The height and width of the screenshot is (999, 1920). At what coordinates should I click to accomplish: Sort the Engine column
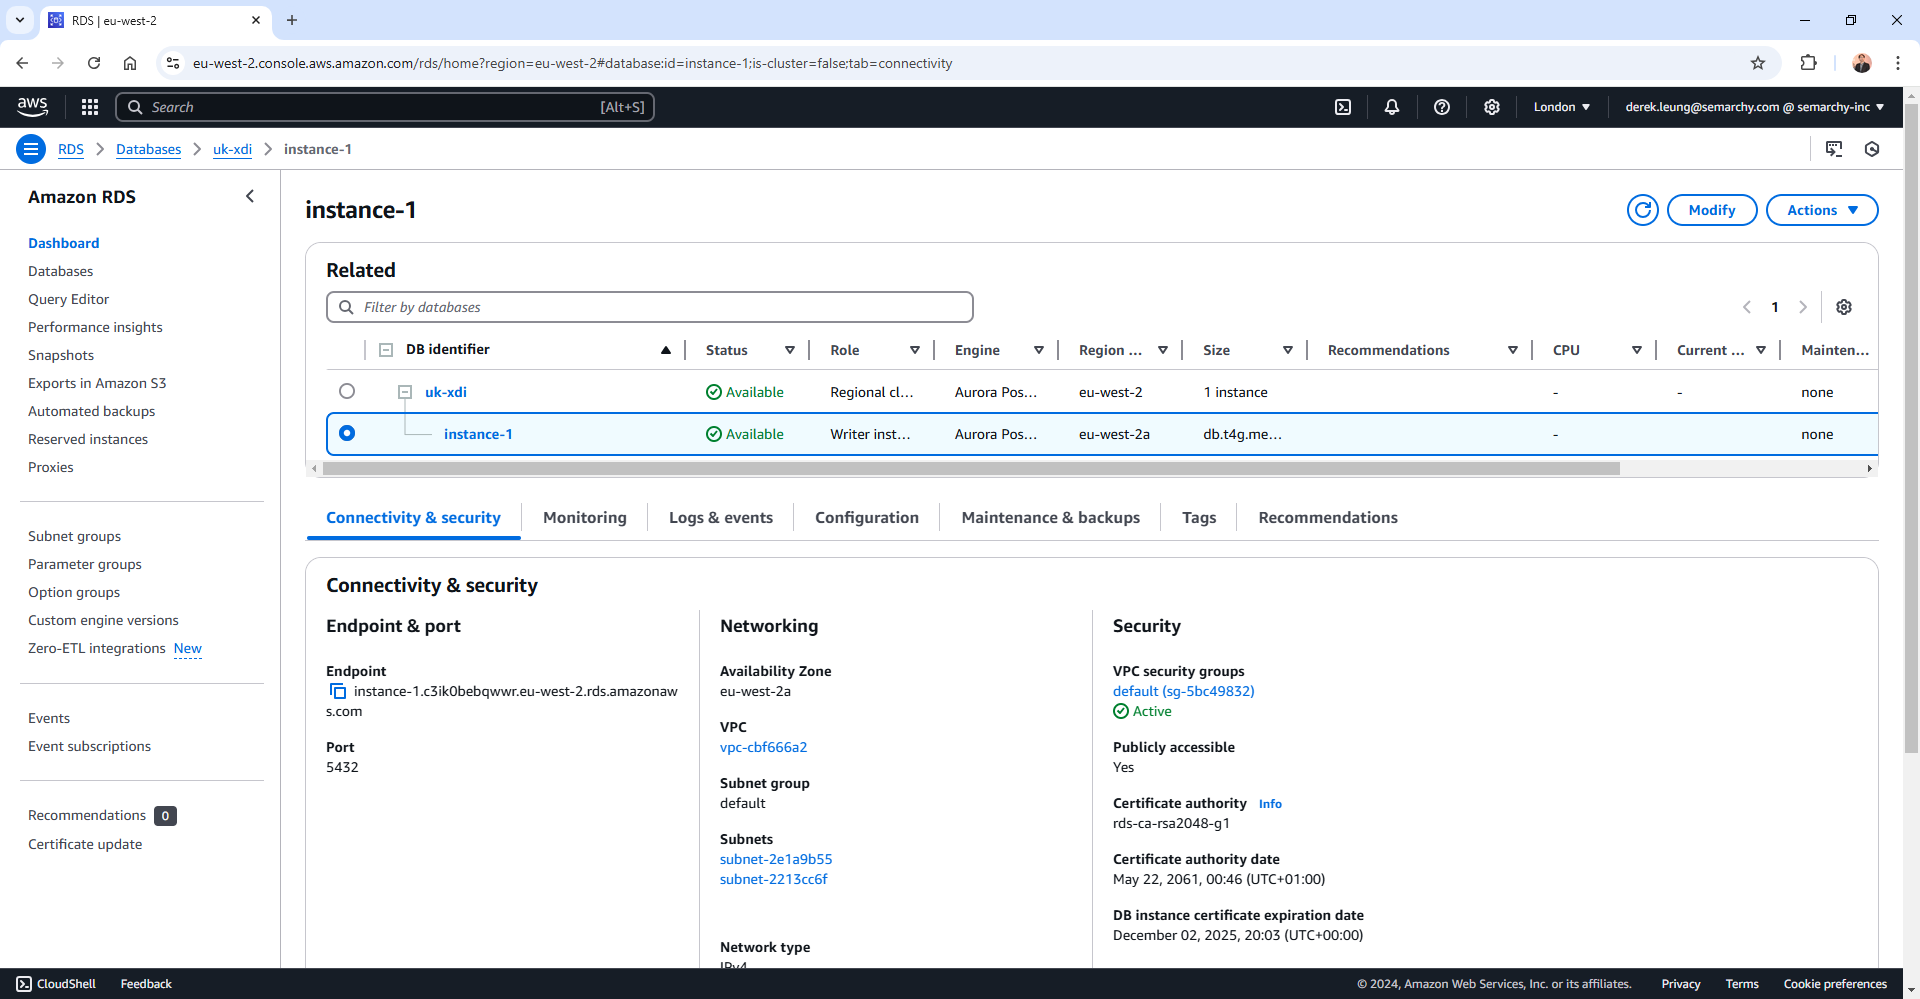point(1039,350)
